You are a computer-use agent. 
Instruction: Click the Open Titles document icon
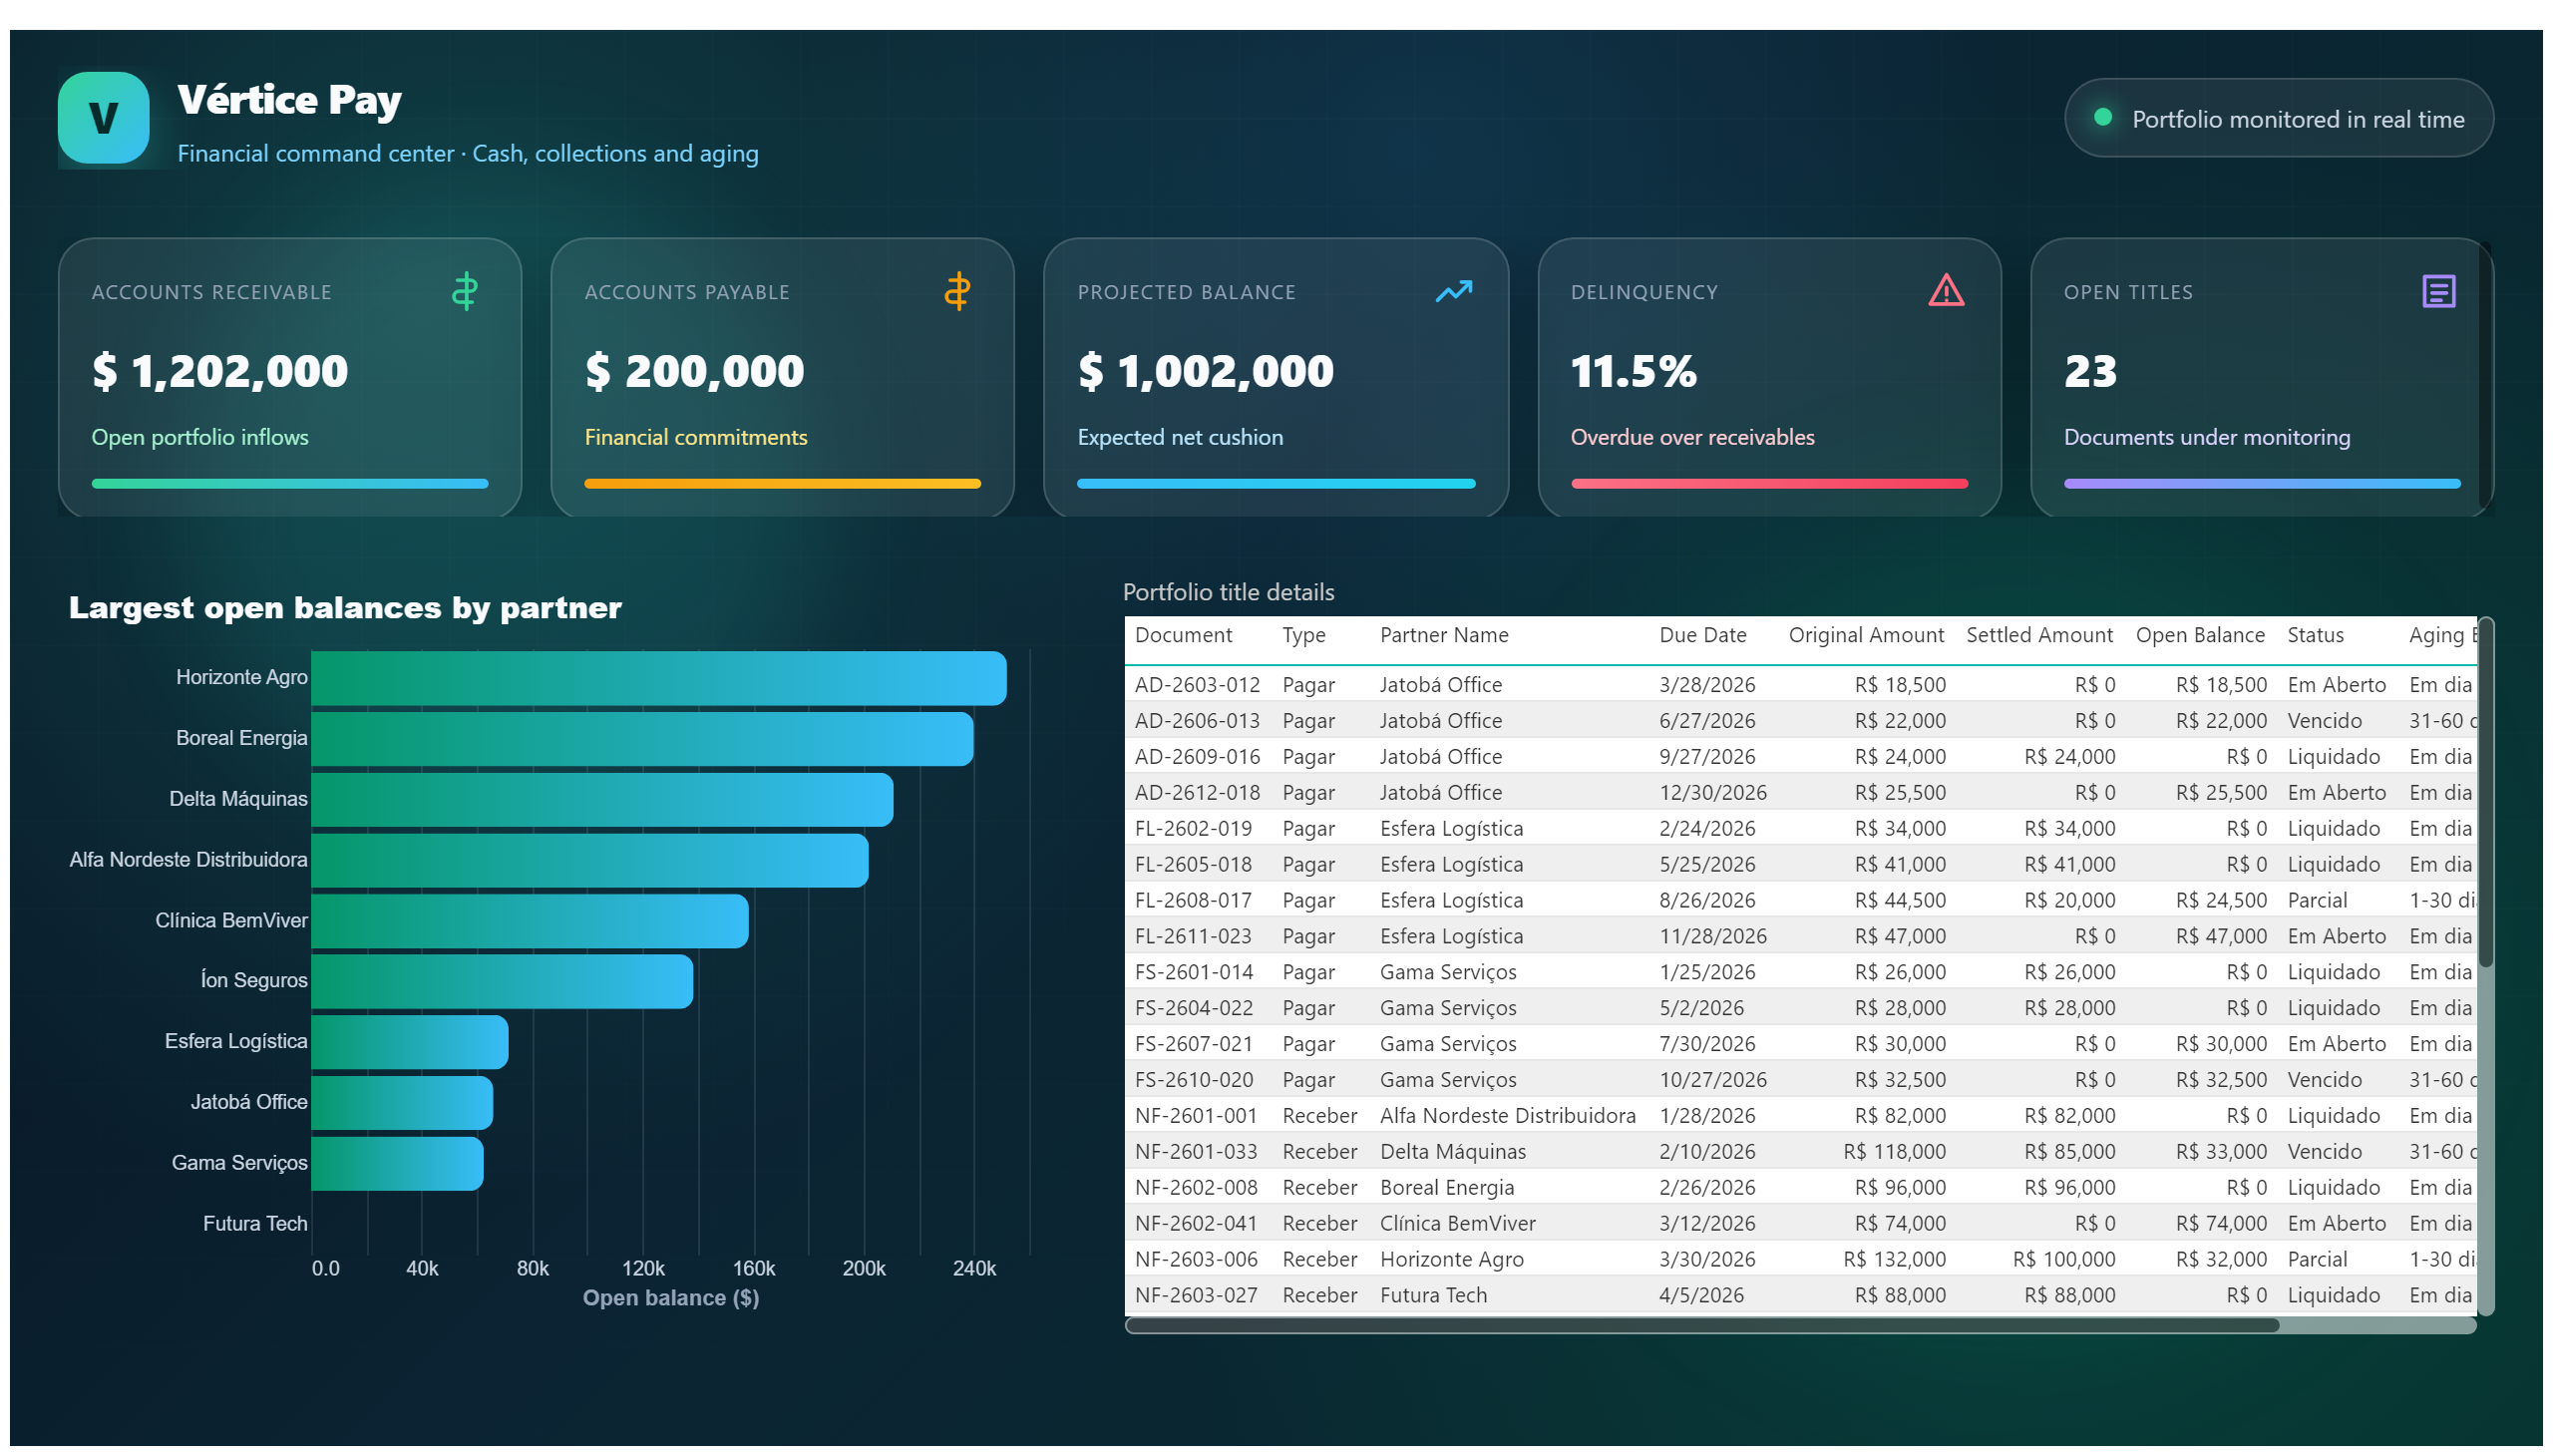pos(2438,291)
